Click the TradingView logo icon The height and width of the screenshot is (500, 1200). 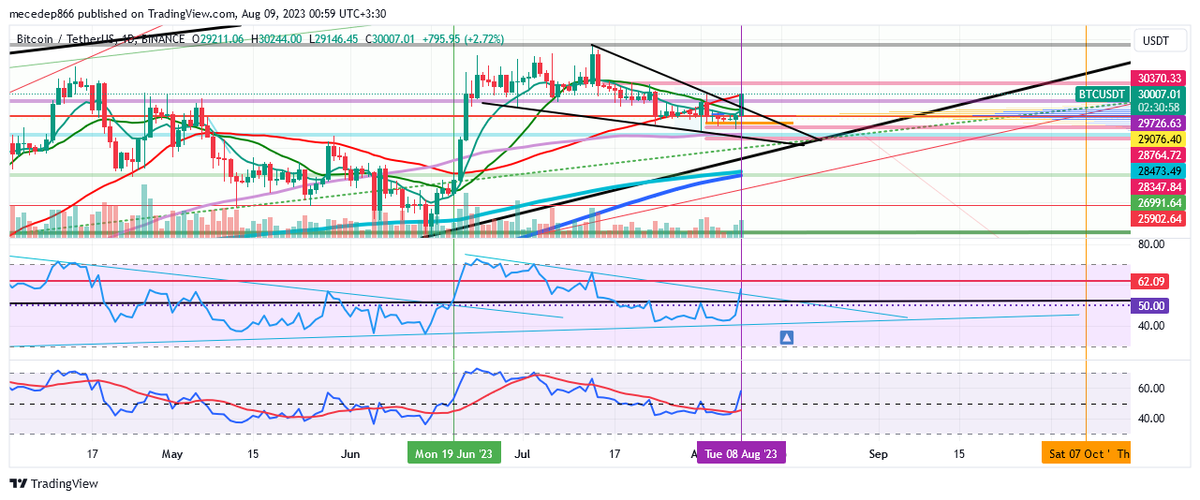pyautogui.click(x=18, y=484)
